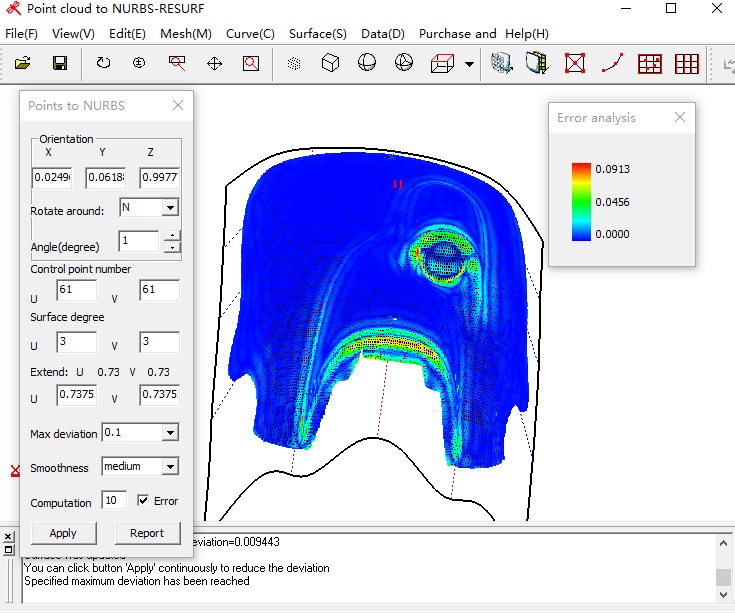Open the Rotate around dropdown
This screenshot has width=735, height=613.
170,208
